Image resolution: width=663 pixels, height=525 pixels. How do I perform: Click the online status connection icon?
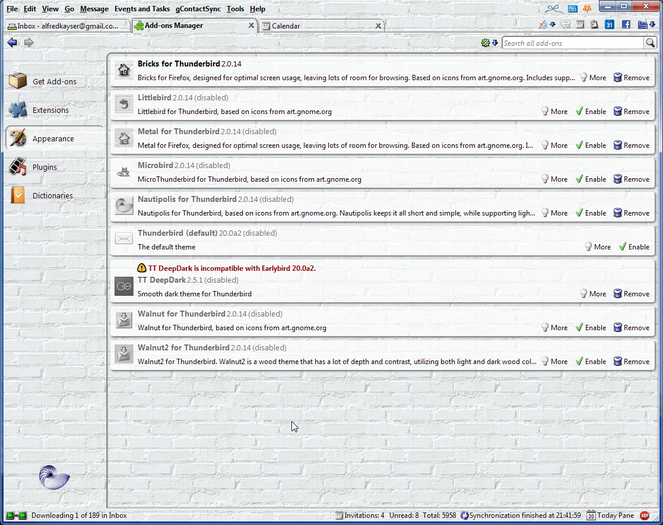tap(16, 515)
